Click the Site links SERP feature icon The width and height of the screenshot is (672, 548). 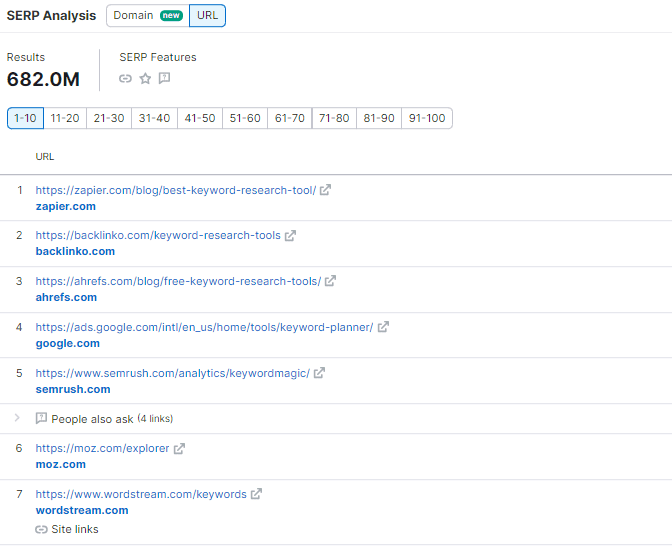(125, 78)
